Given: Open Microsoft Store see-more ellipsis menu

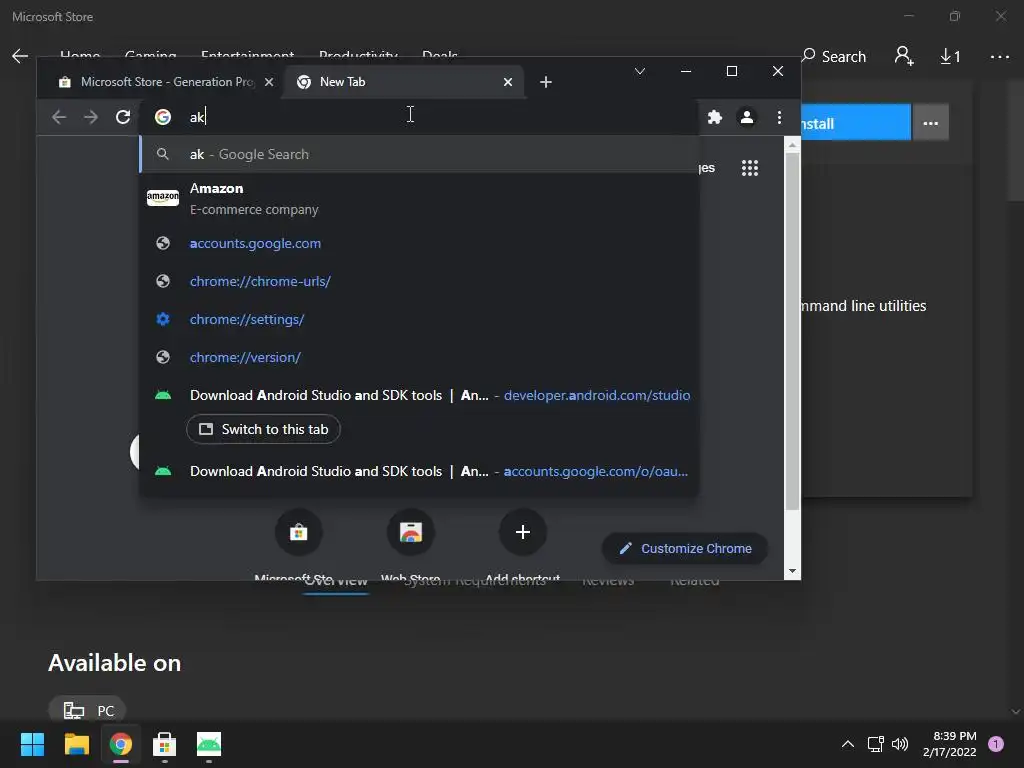Looking at the screenshot, I should click(x=1000, y=57).
